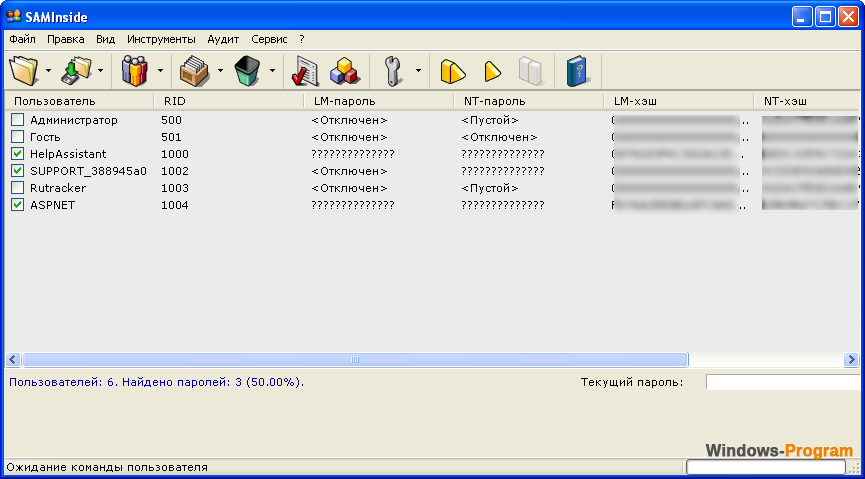Click the horizontal scrollbar thumb
865x479 pixels.
coord(355,360)
